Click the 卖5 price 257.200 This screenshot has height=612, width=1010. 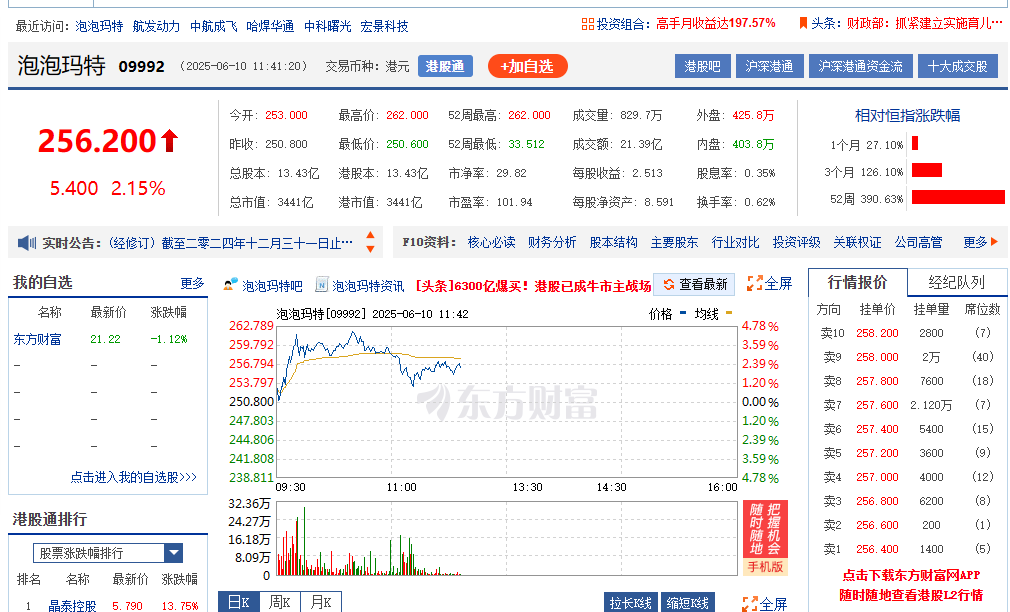pos(877,453)
